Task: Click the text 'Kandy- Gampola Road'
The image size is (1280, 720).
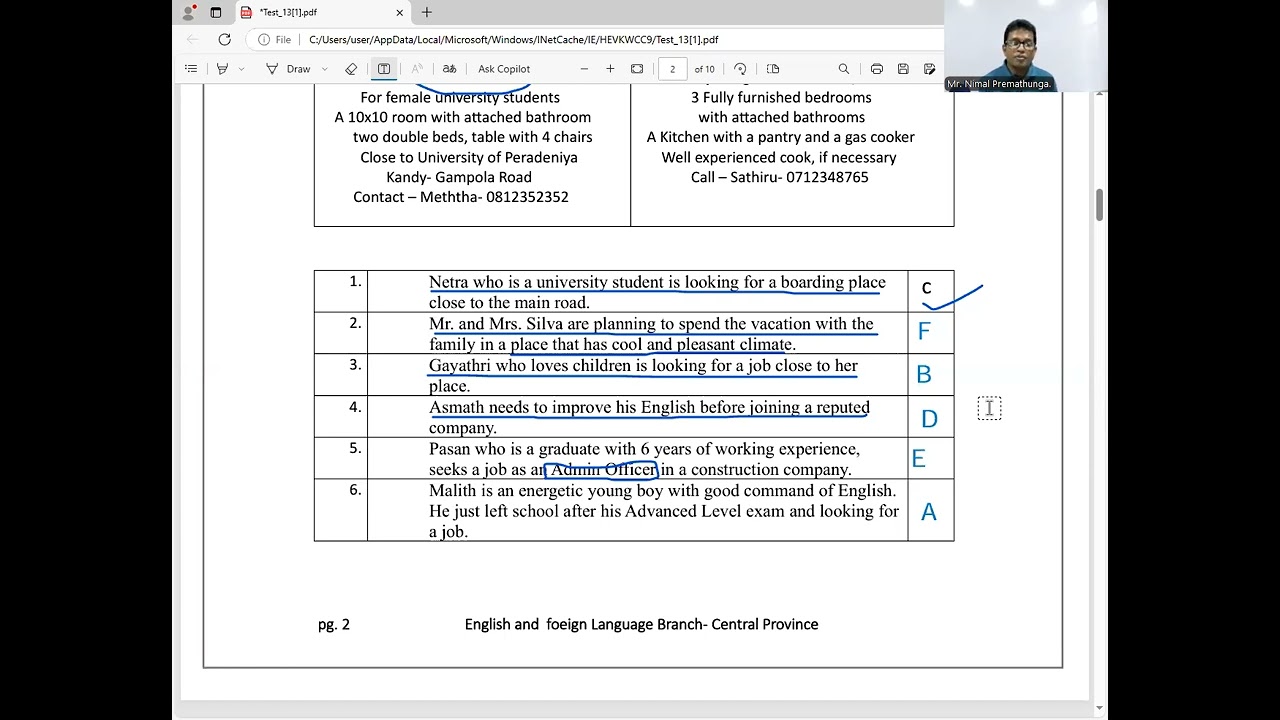Action: point(459,177)
